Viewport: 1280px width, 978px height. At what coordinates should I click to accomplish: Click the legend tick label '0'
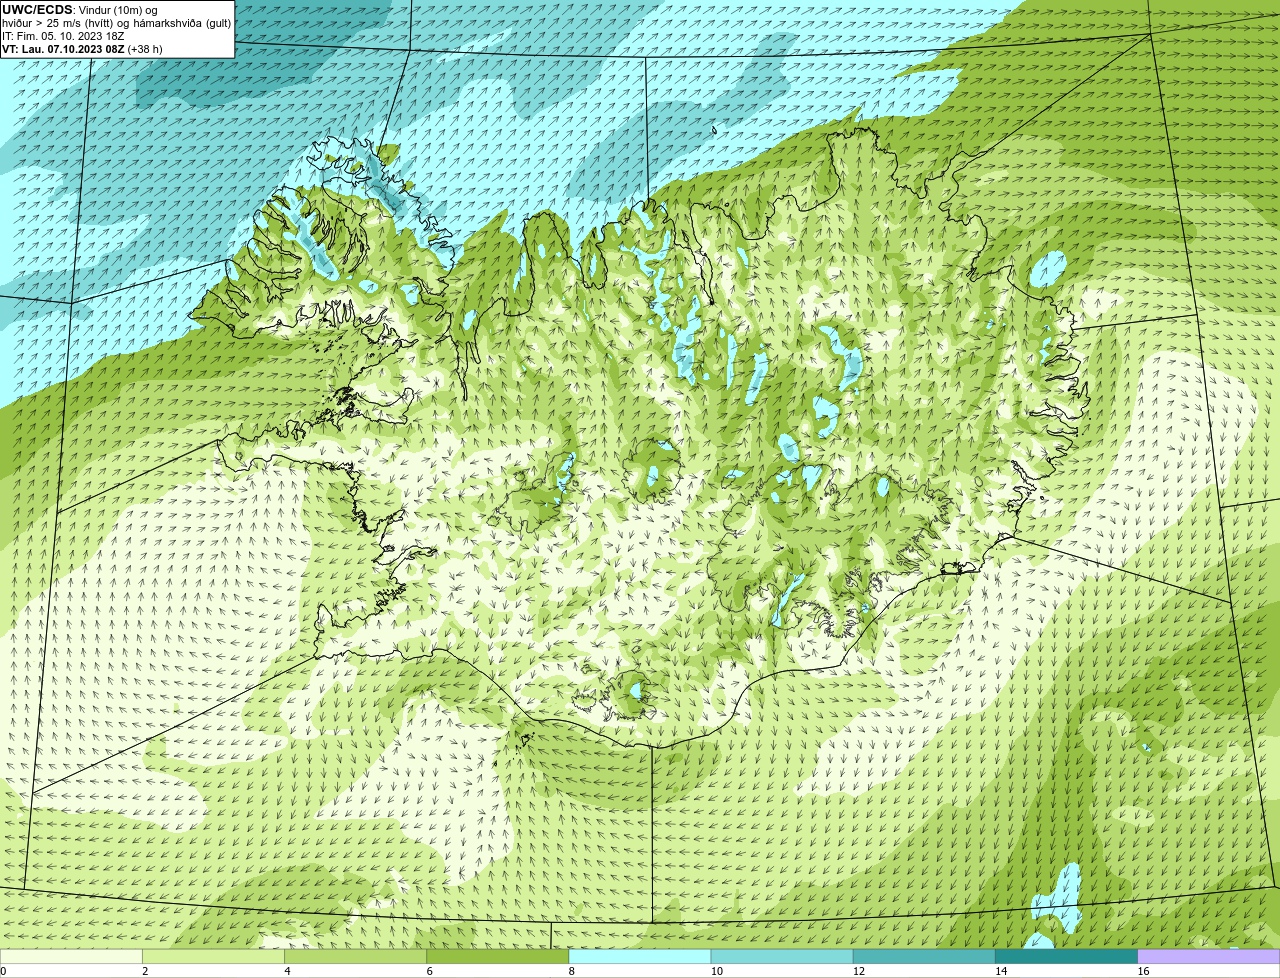pos(3,971)
